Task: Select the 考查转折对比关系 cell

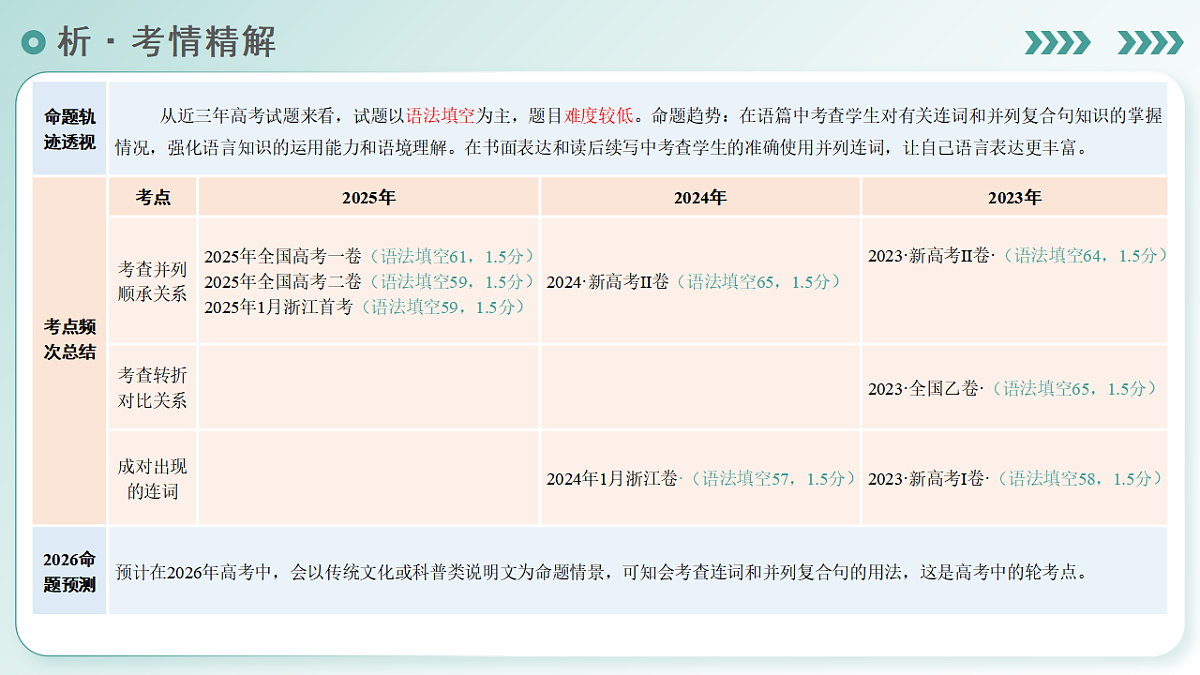Action: pos(153,388)
